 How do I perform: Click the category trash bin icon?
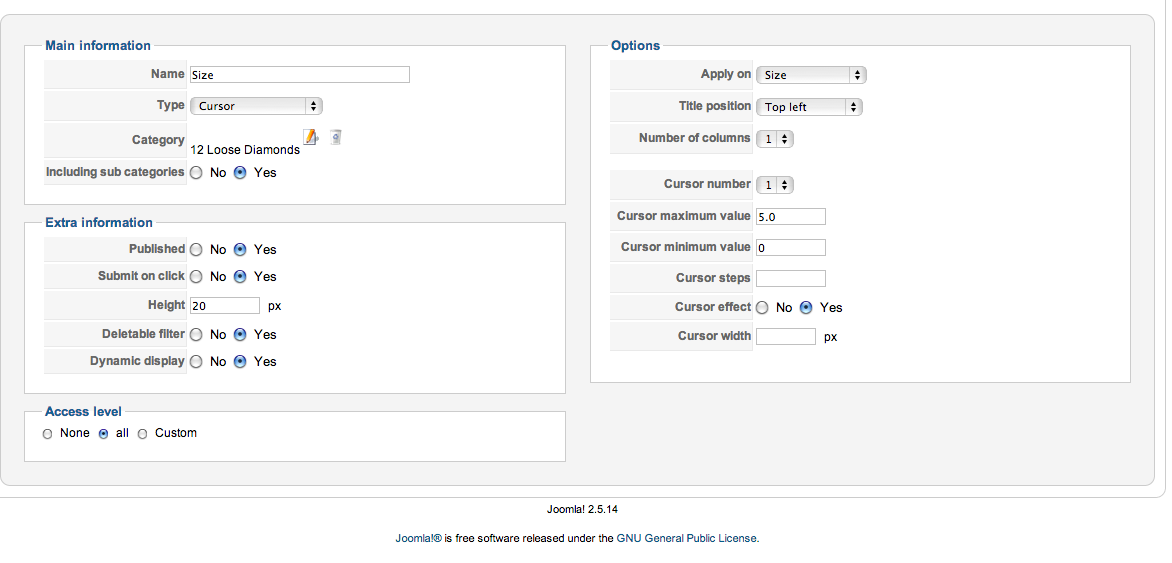336,137
